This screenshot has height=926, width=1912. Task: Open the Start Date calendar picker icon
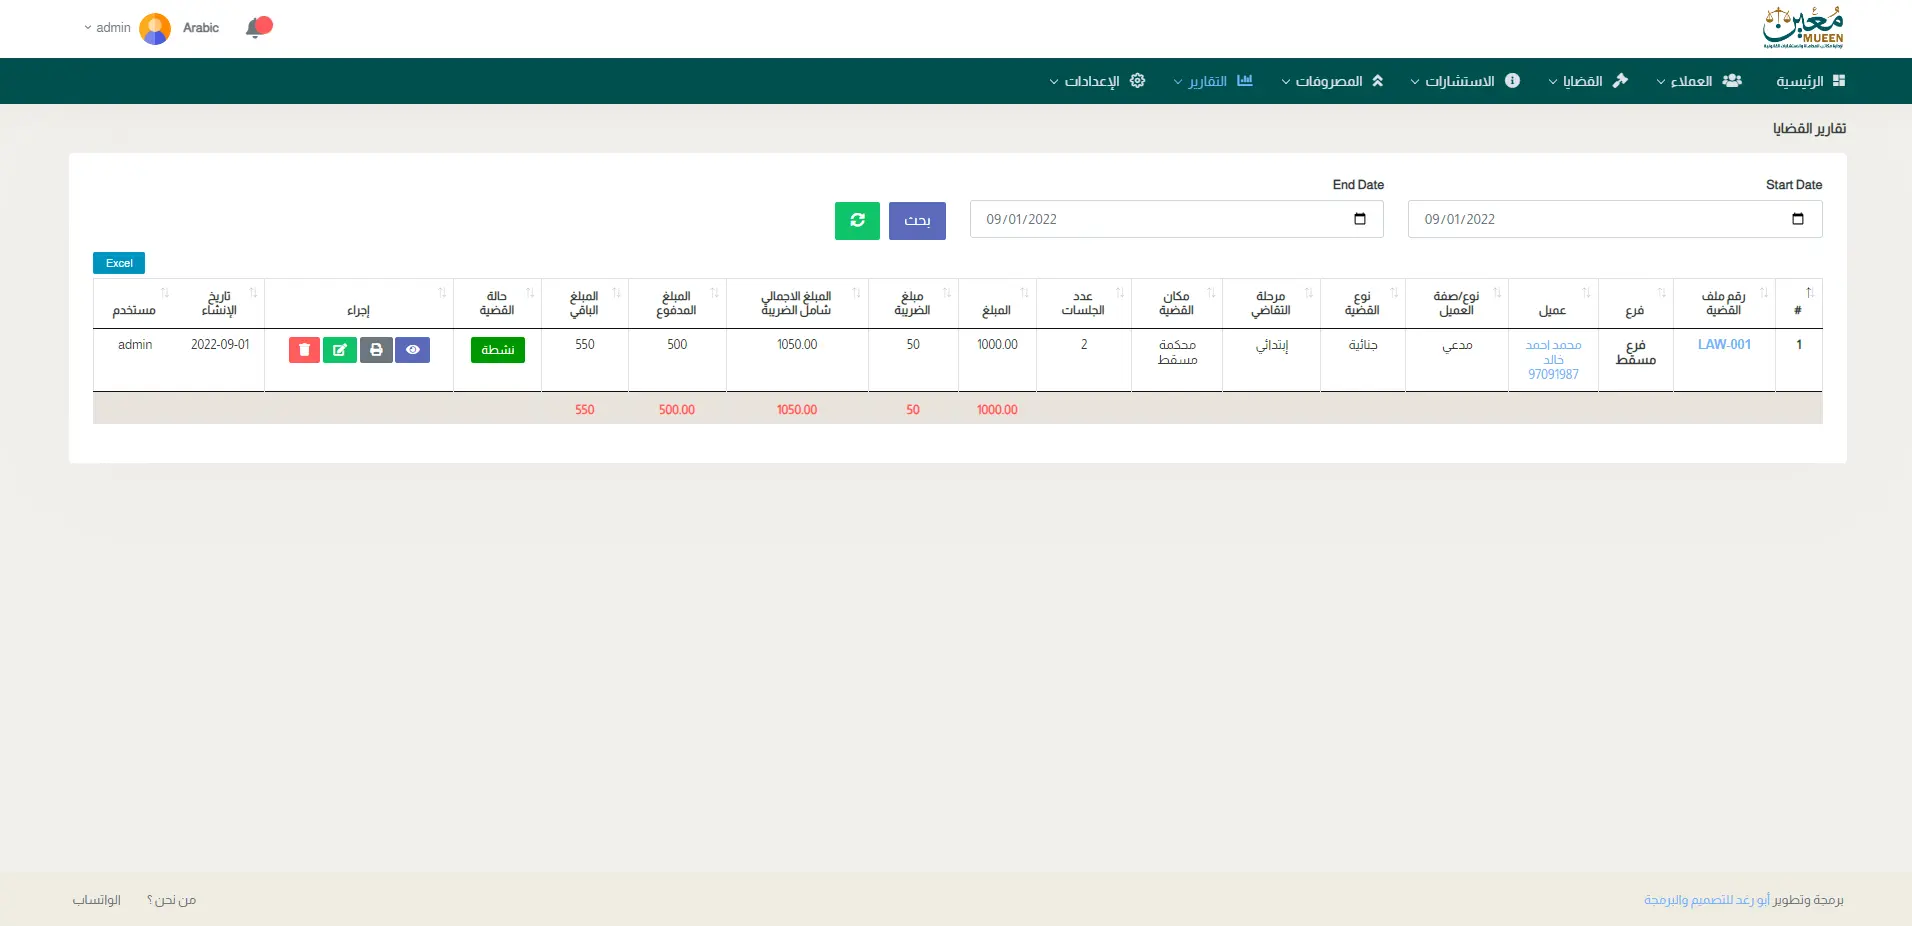[x=1797, y=219]
